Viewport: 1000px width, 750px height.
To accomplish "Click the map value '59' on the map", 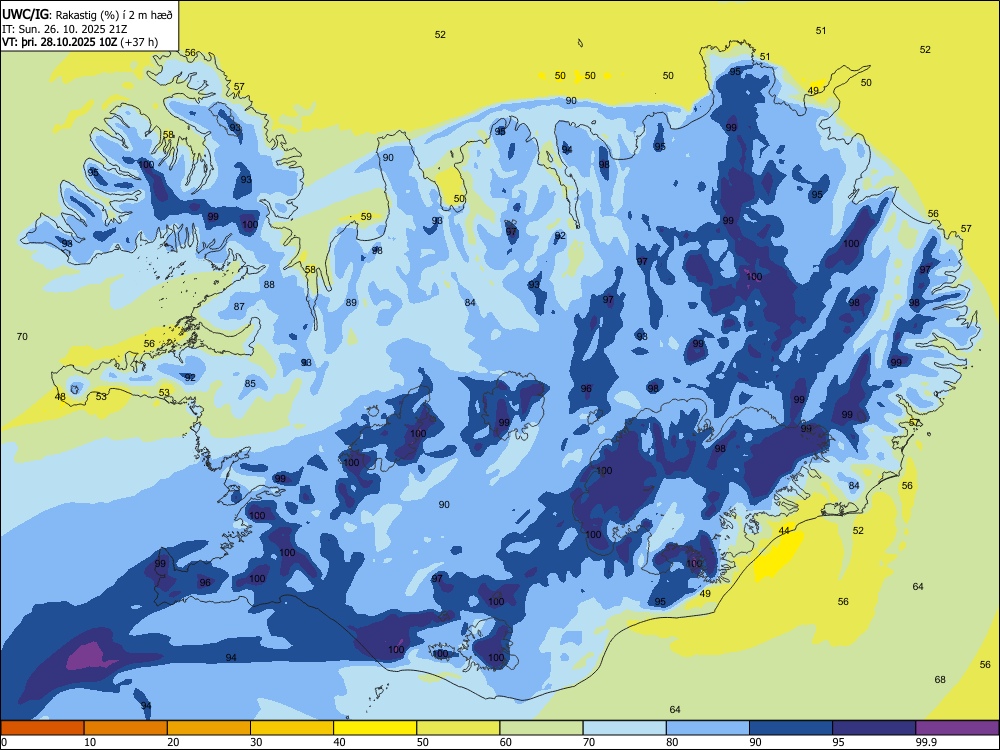I will click(x=366, y=217).
